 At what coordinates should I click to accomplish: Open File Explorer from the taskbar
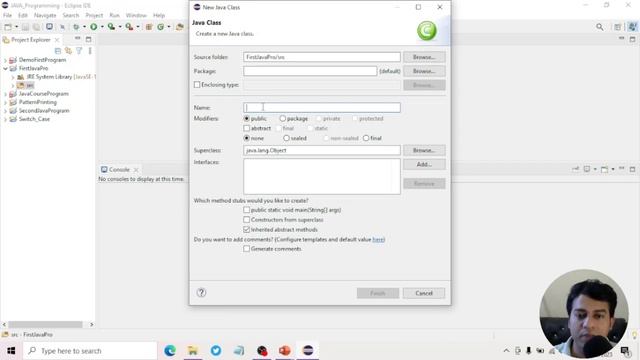pos(193,351)
